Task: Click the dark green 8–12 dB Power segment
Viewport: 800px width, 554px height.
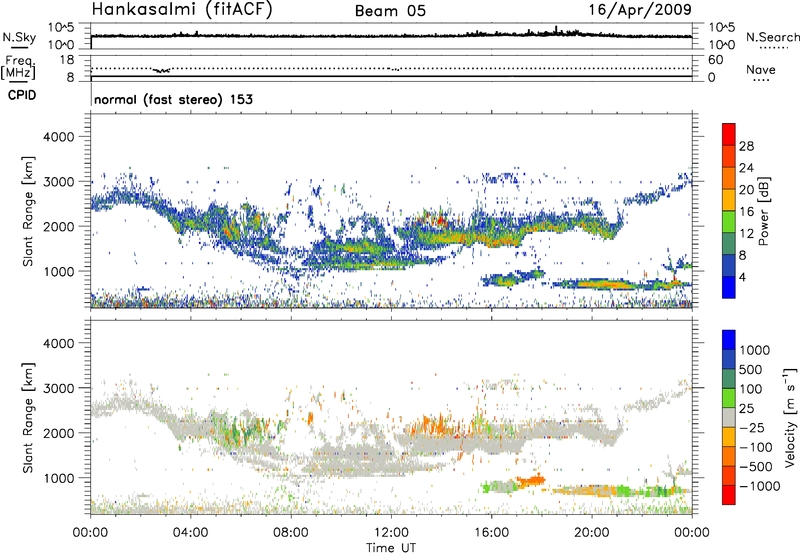Action: pyautogui.click(x=729, y=244)
